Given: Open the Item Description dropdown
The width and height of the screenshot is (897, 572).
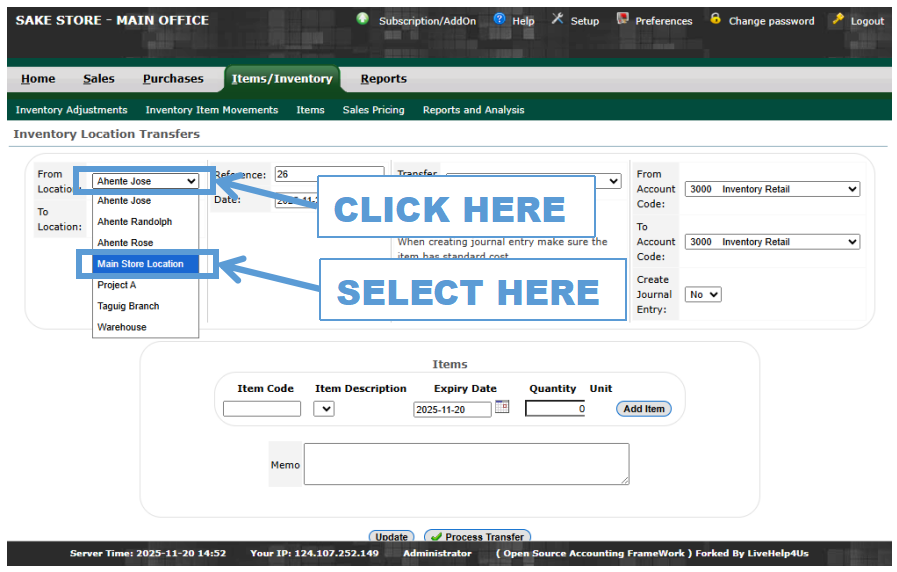Looking at the screenshot, I should tap(324, 409).
